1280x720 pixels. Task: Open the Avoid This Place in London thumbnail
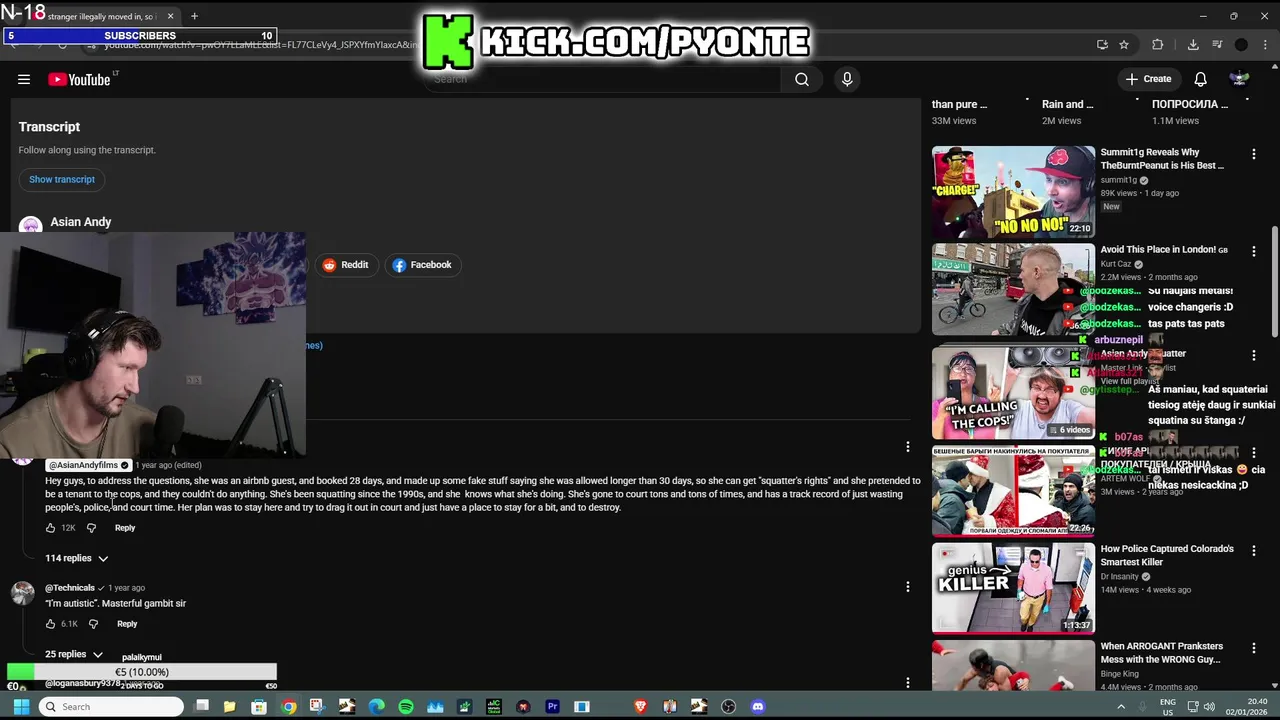[x=1013, y=290]
